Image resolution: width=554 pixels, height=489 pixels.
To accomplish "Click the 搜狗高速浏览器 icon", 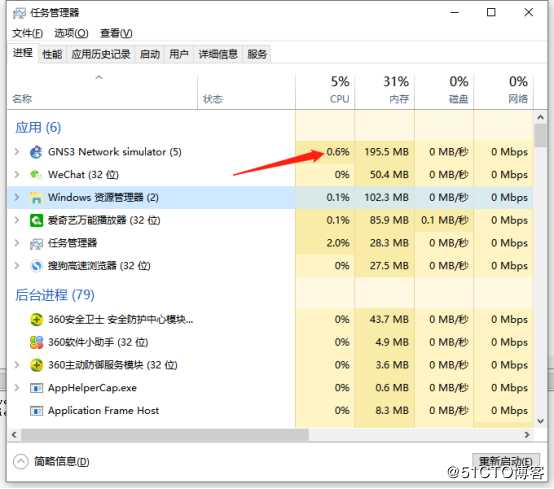I will point(36,266).
